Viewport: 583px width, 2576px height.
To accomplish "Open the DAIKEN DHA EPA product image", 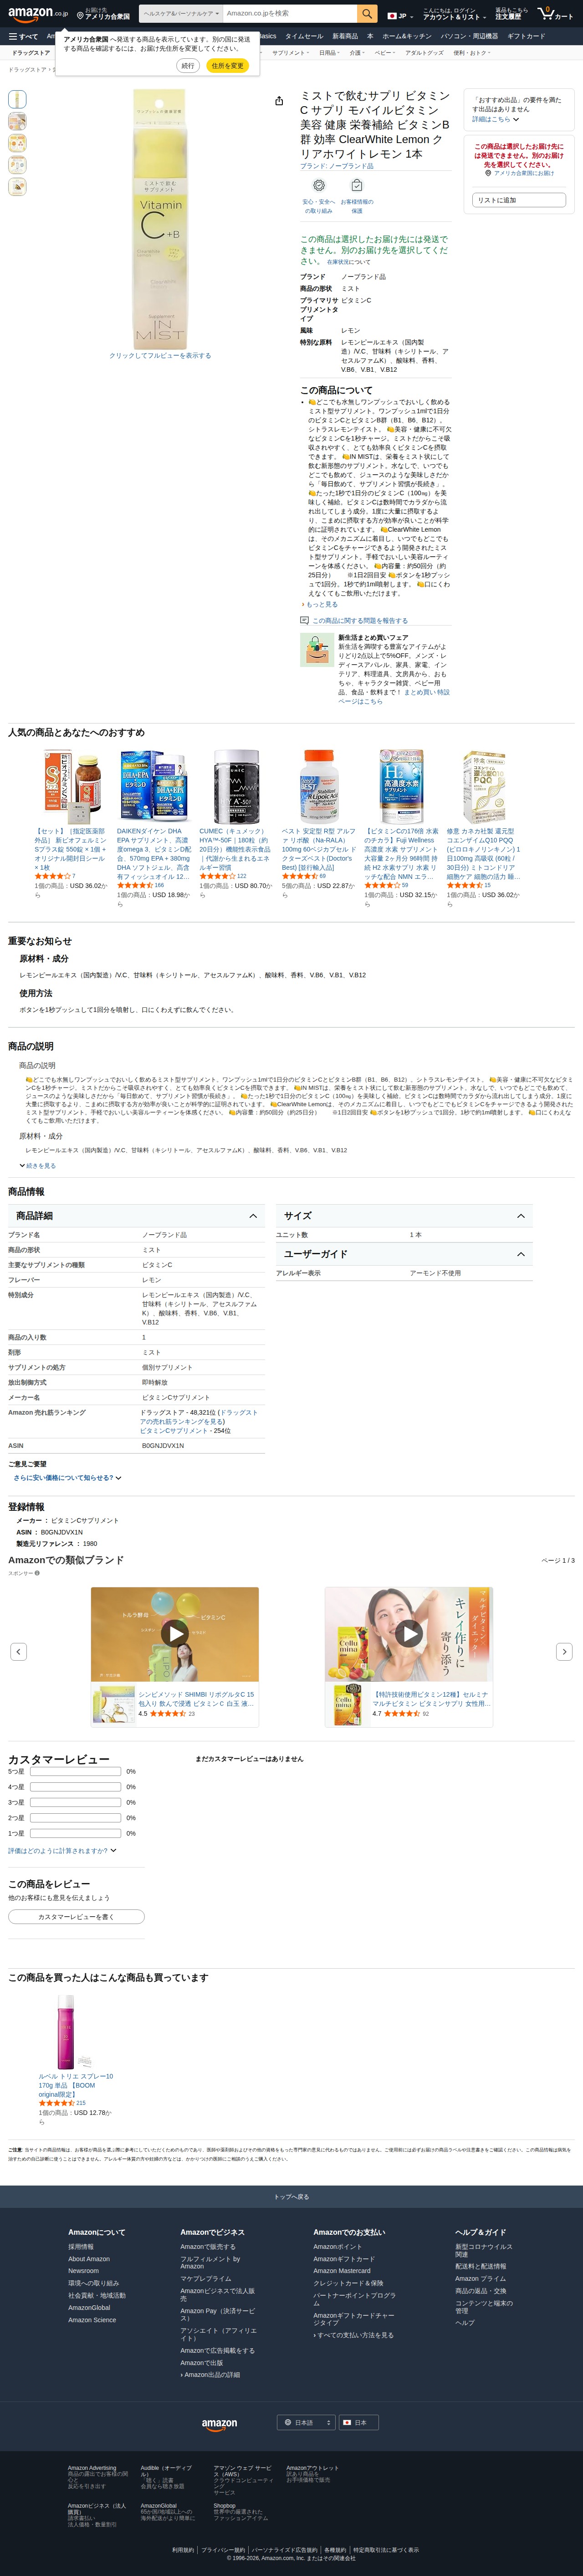I will 154,787.
